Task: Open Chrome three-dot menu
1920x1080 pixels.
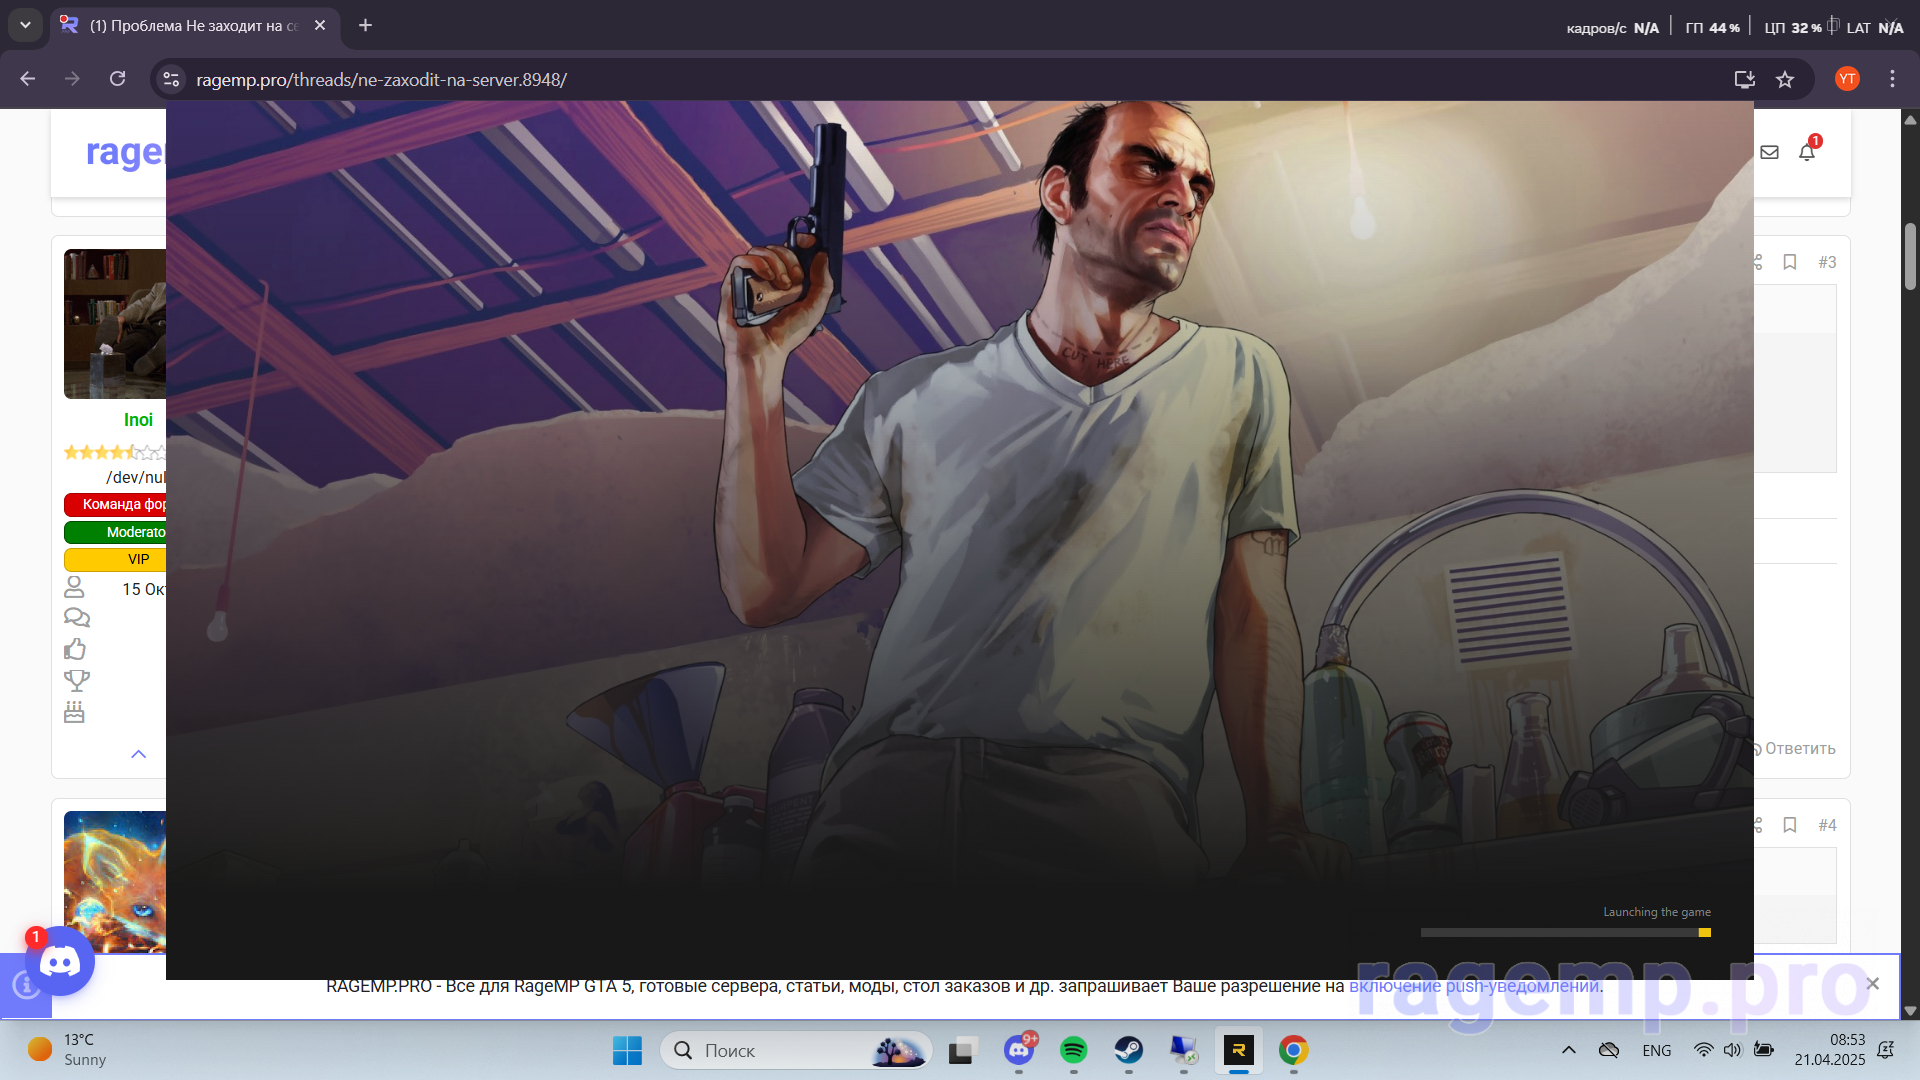Action: click(1892, 79)
